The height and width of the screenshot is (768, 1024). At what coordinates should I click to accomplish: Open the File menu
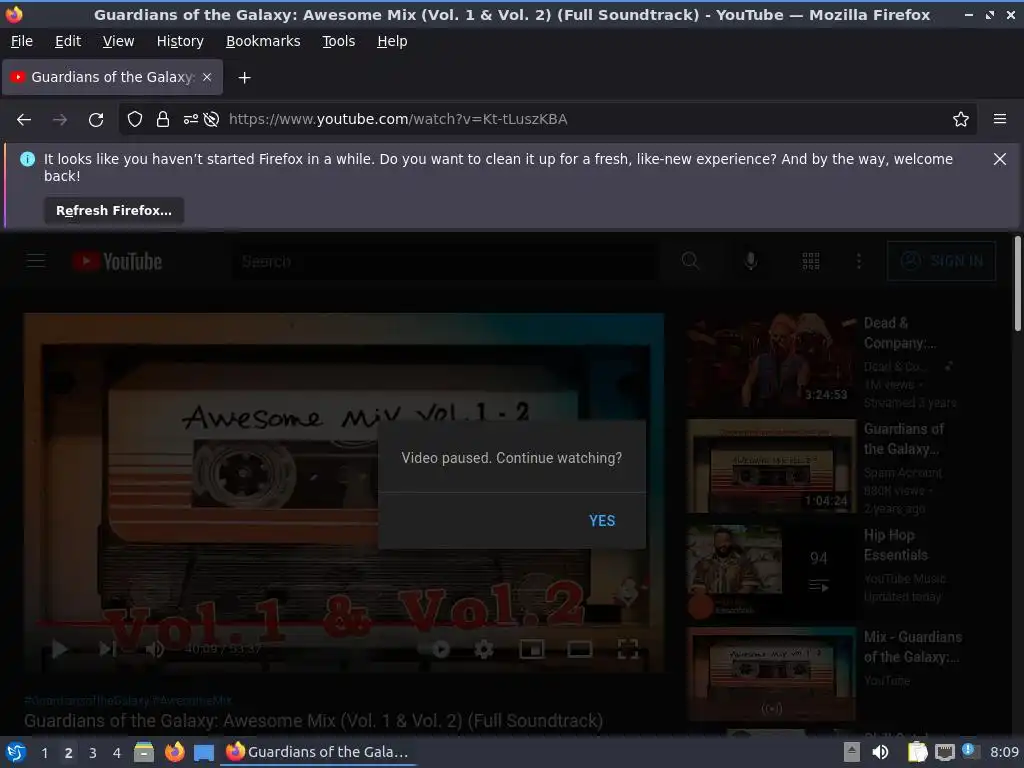click(x=22, y=41)
